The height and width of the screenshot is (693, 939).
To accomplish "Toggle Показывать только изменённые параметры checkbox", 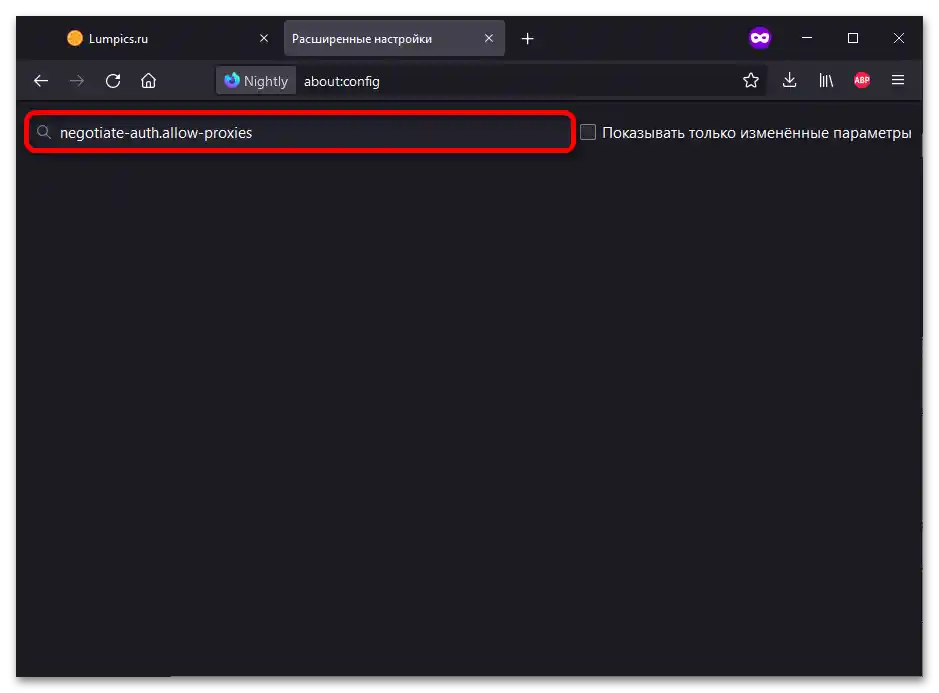I will 587,132.
